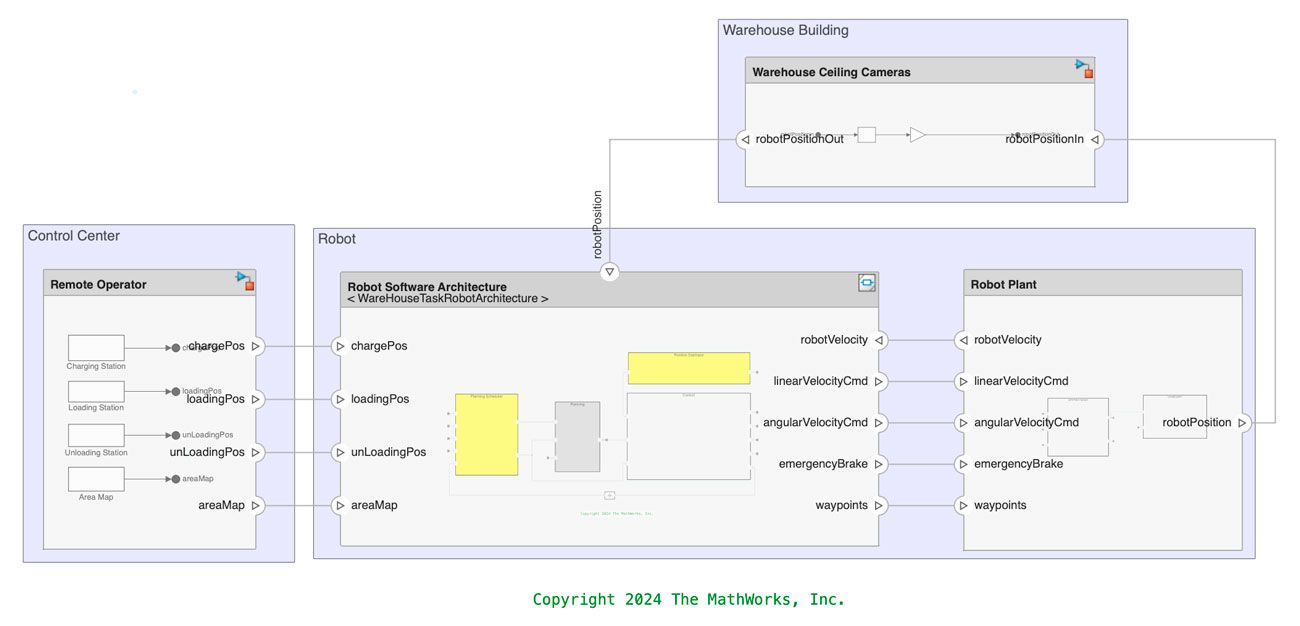Select the Charging Station block
The image size is (1300, 626).
tap(96, 348)
